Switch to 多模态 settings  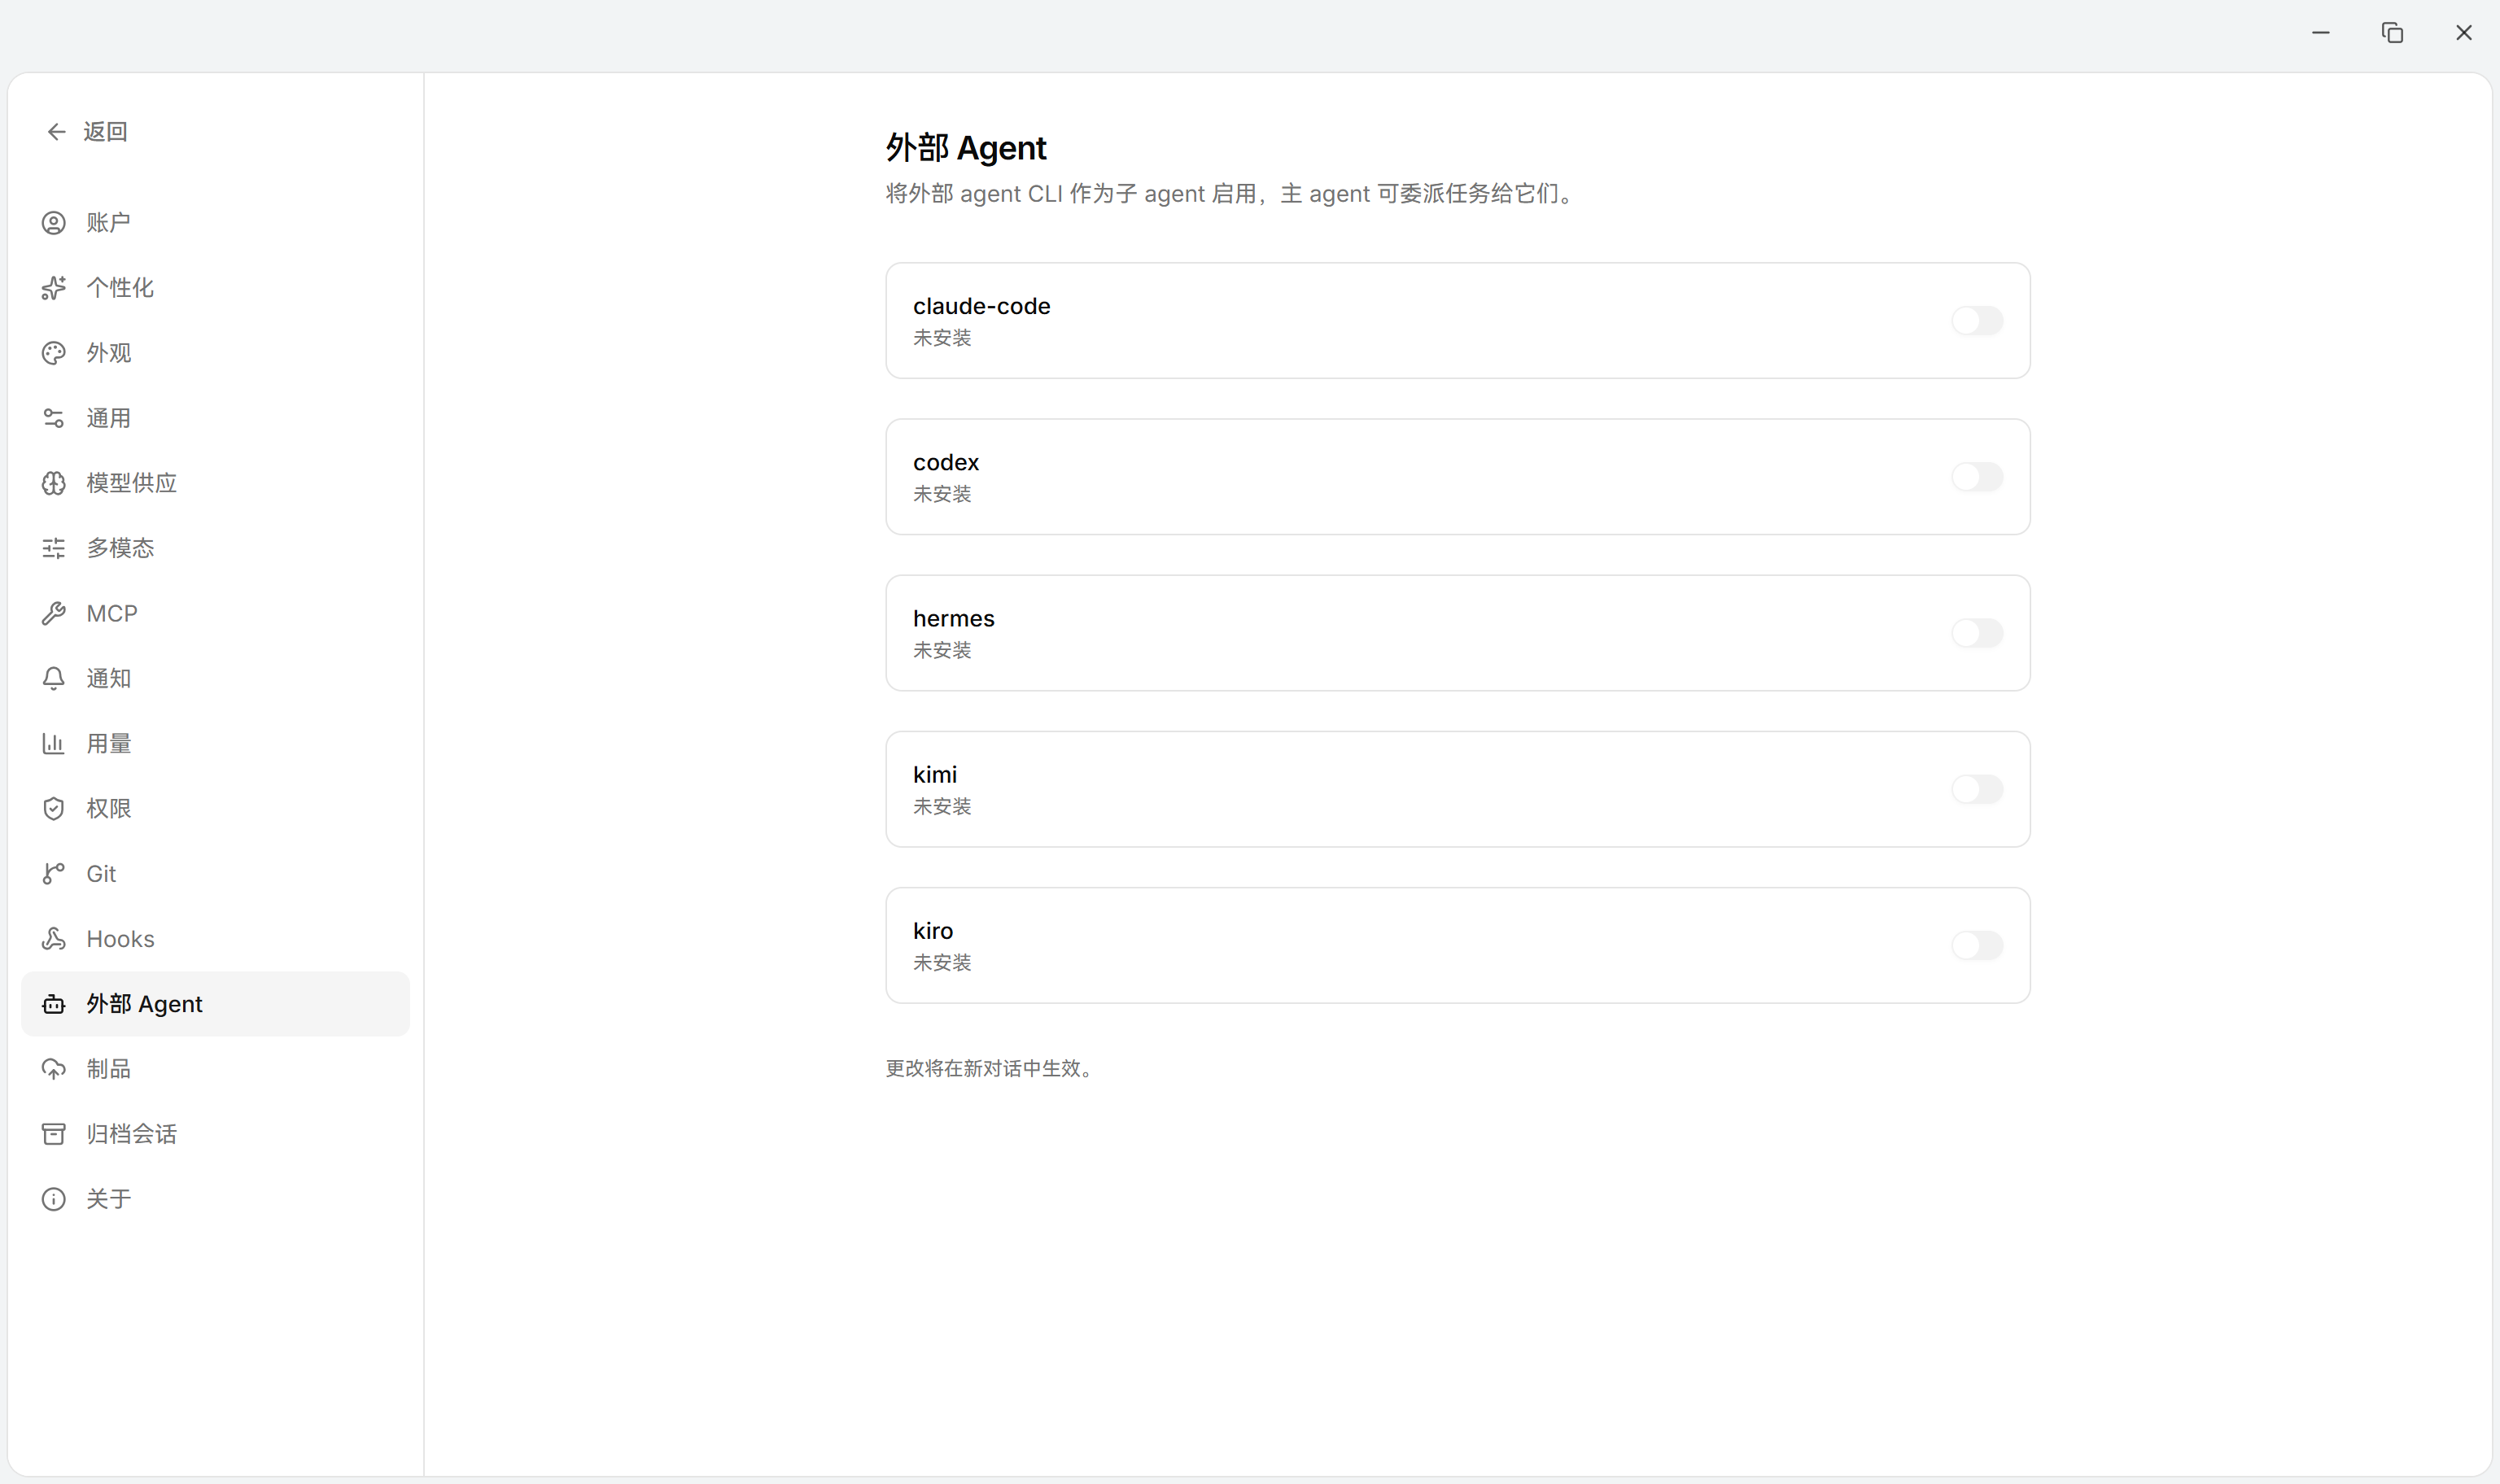(215, 548)
